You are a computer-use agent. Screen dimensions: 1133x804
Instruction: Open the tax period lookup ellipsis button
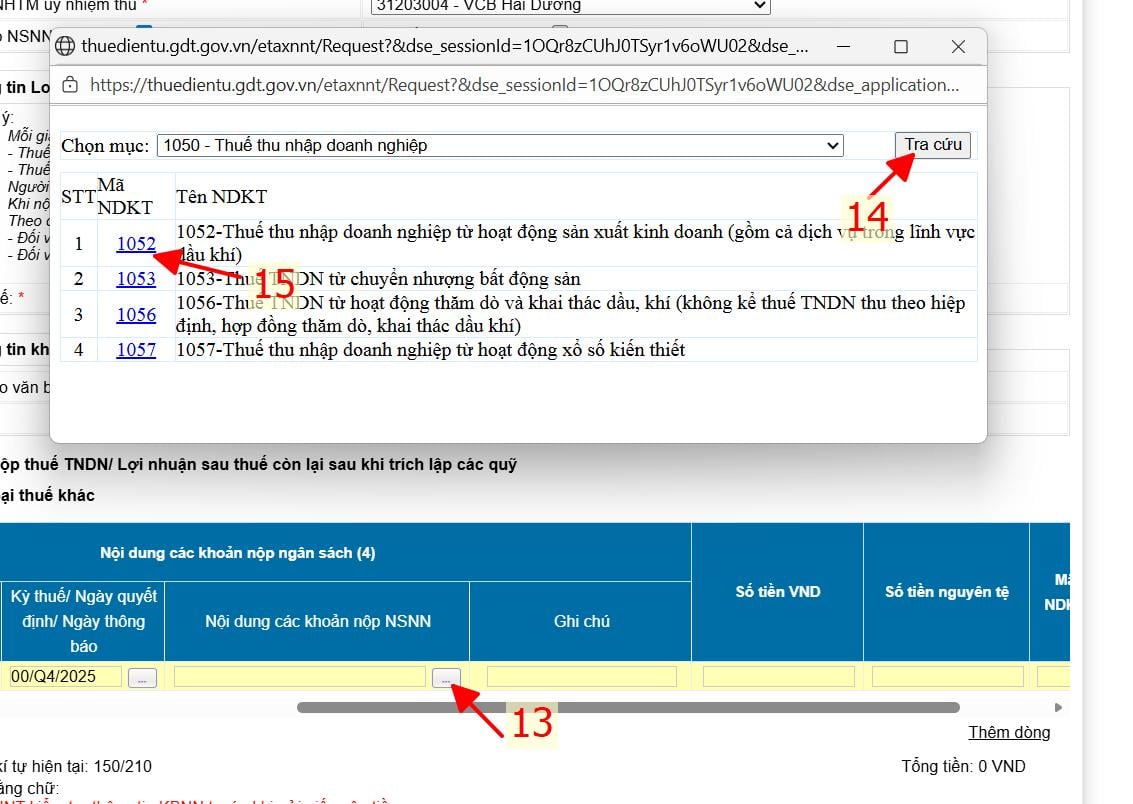(x=142, y=678)
